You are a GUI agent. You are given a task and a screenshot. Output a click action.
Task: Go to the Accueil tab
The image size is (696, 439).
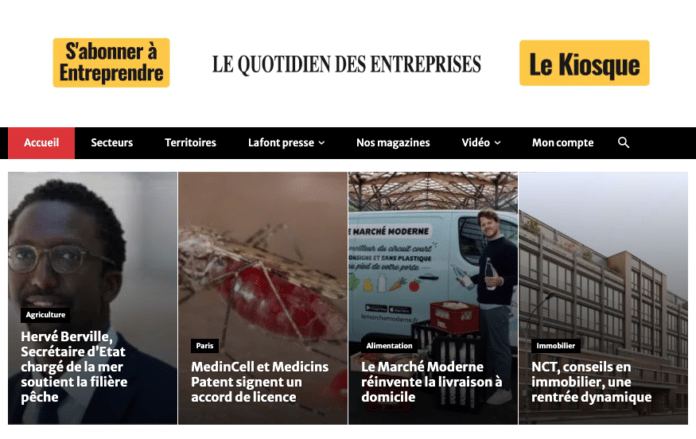pos(41,142)
